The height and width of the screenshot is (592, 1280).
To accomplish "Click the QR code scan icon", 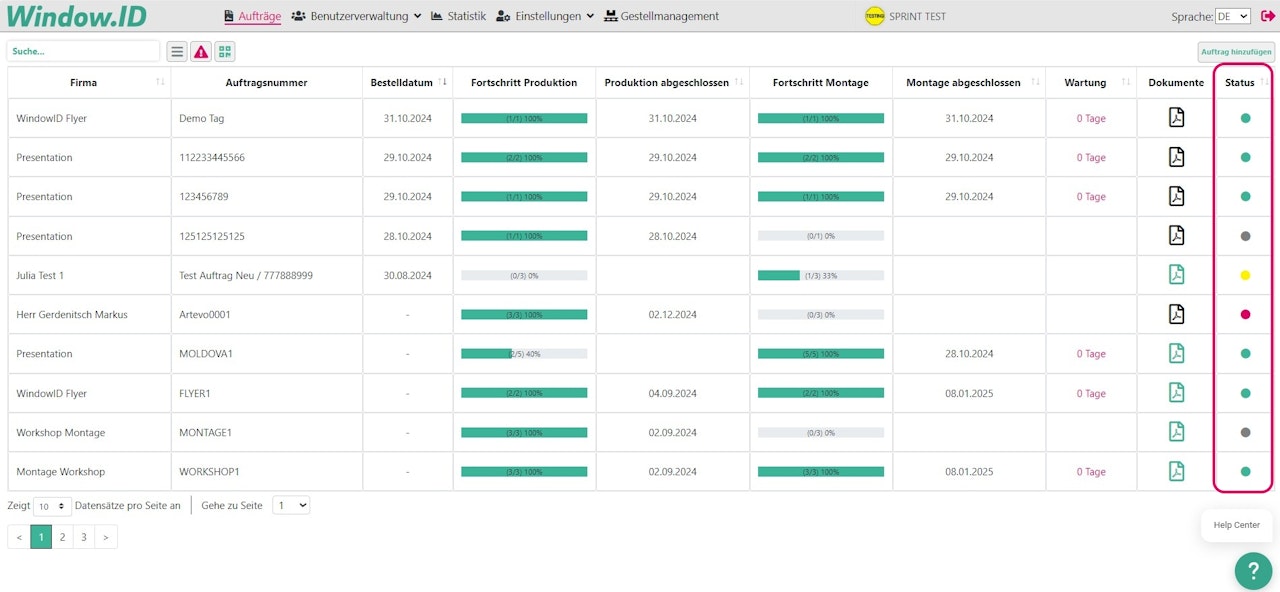I will point(225,52).
